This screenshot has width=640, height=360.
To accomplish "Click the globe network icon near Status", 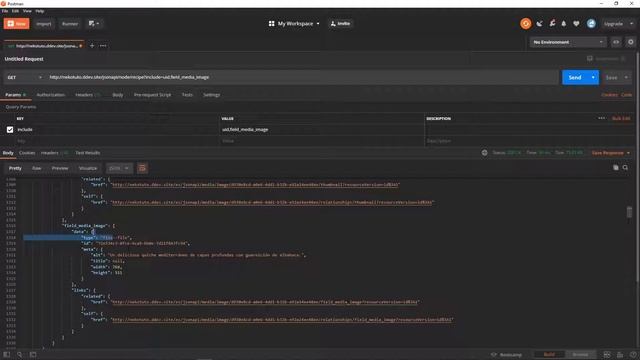I will point(484,153).
